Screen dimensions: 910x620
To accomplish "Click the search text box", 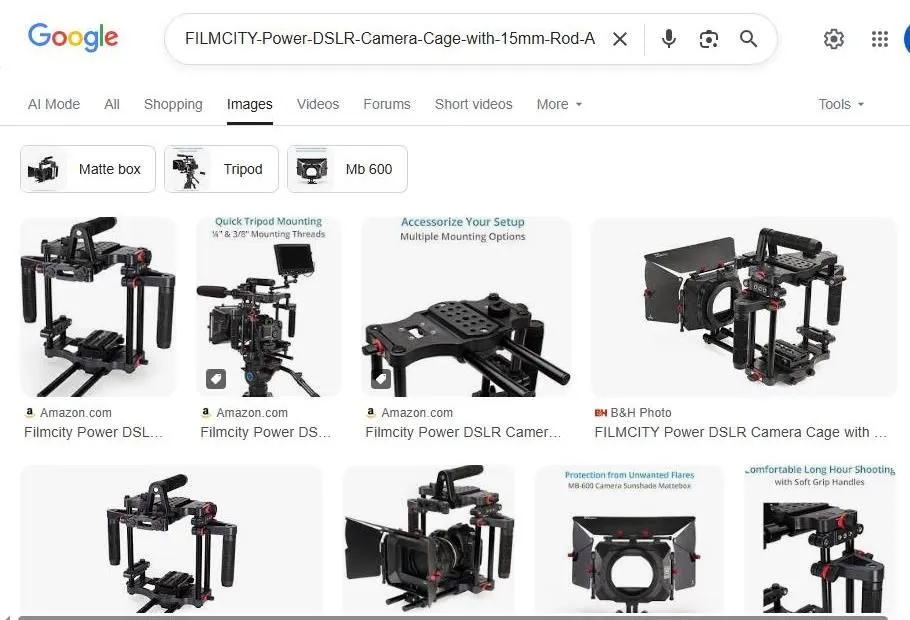I will (390, 39).
